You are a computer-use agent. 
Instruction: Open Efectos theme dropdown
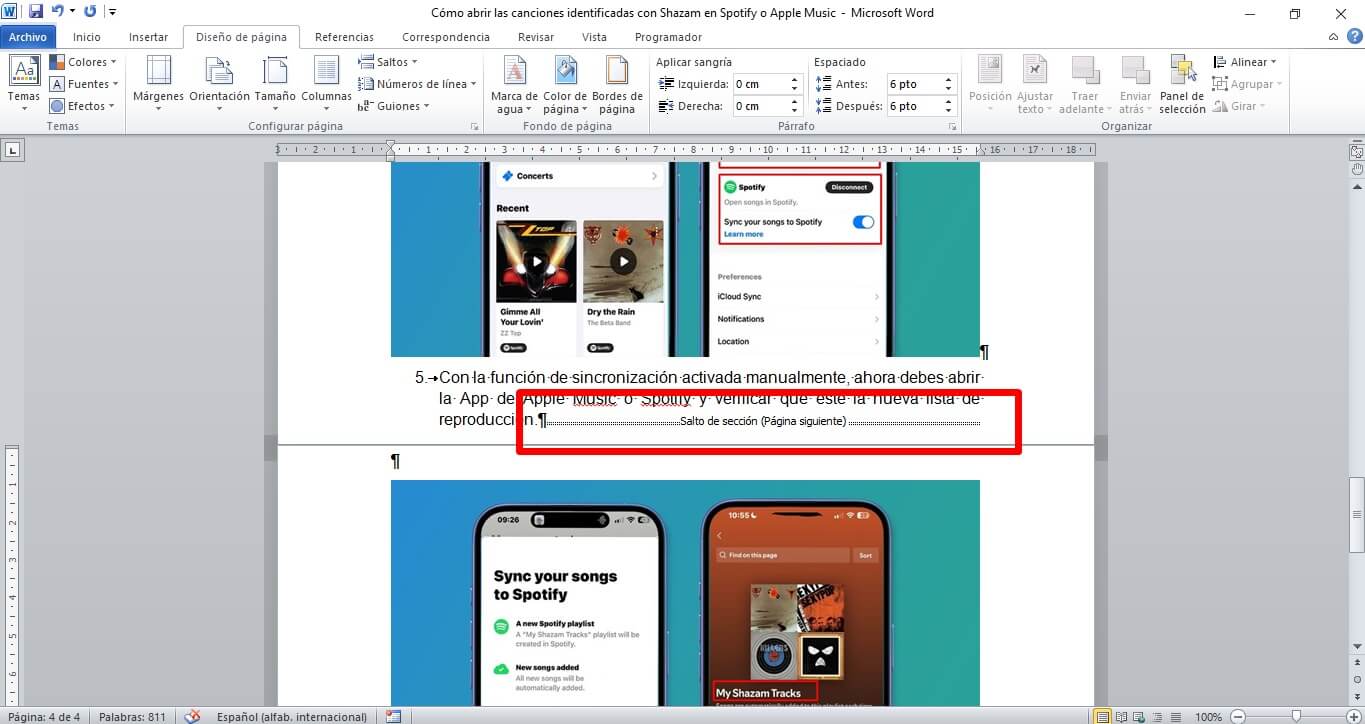click(x=82, y=106)
